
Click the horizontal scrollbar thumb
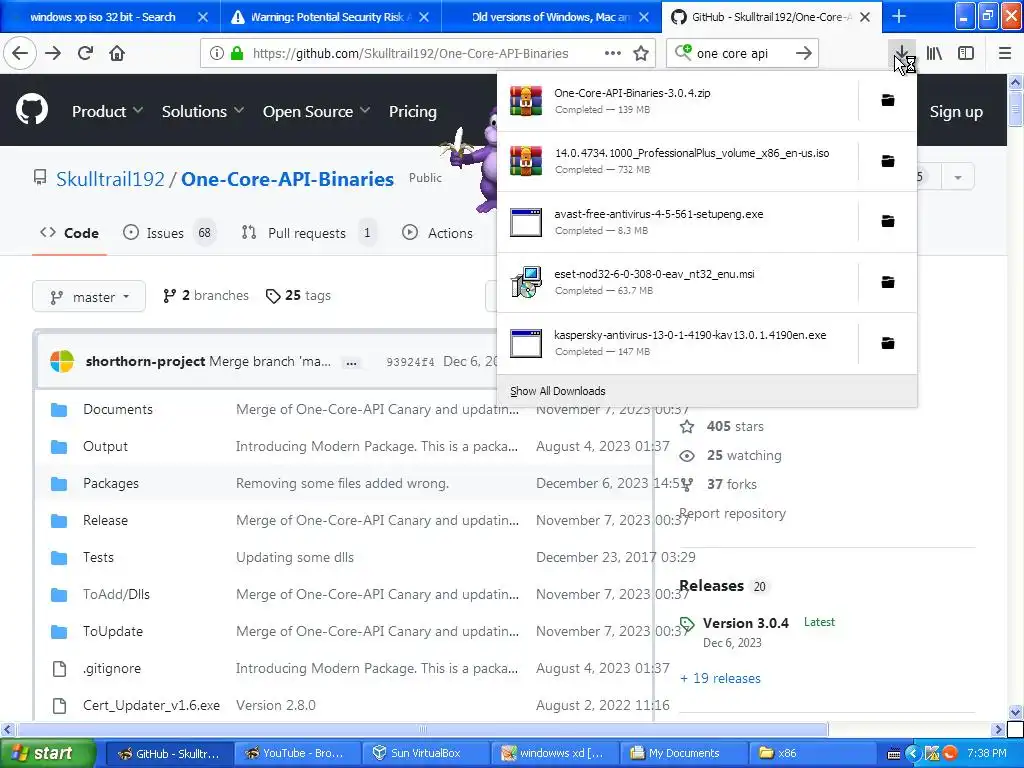click(x=423, y=729)
